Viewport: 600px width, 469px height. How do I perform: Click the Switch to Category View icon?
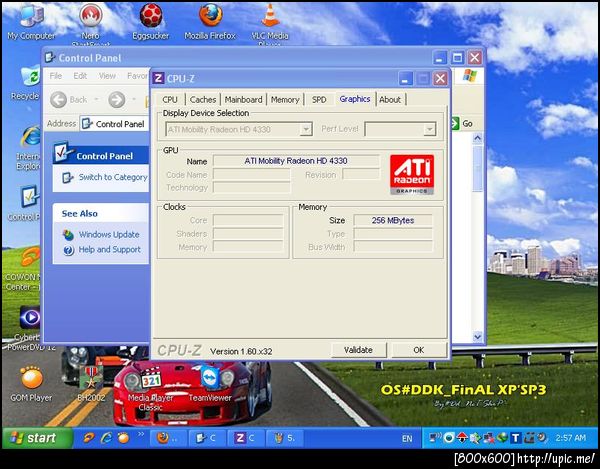(67, 178)
